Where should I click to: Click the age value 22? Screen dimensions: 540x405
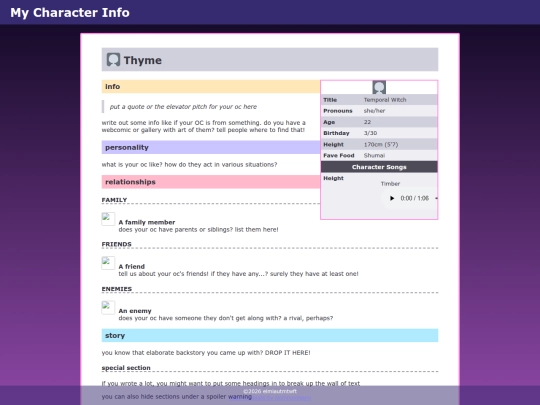(x=367, y=122)
